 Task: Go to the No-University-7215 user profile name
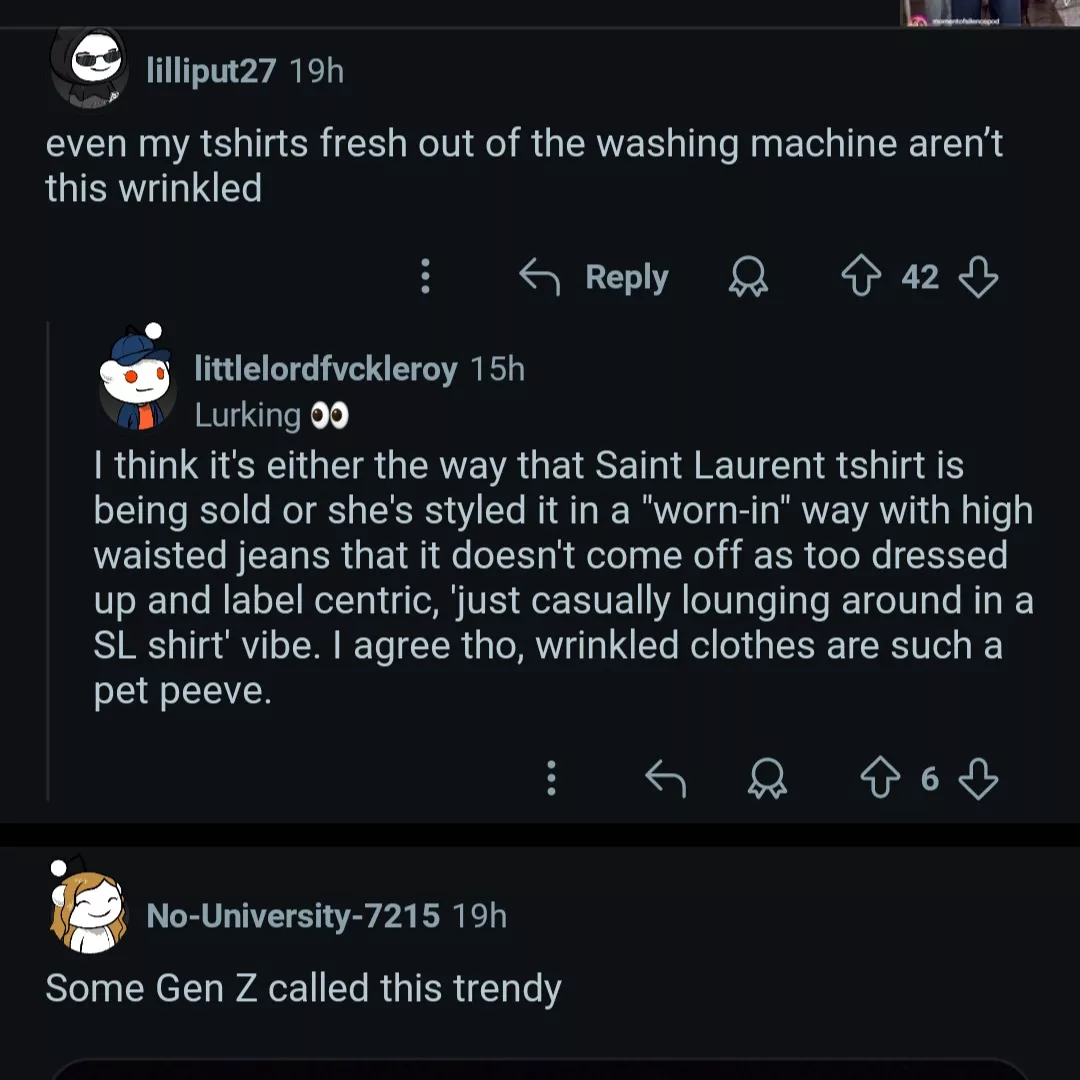(293, 915)
